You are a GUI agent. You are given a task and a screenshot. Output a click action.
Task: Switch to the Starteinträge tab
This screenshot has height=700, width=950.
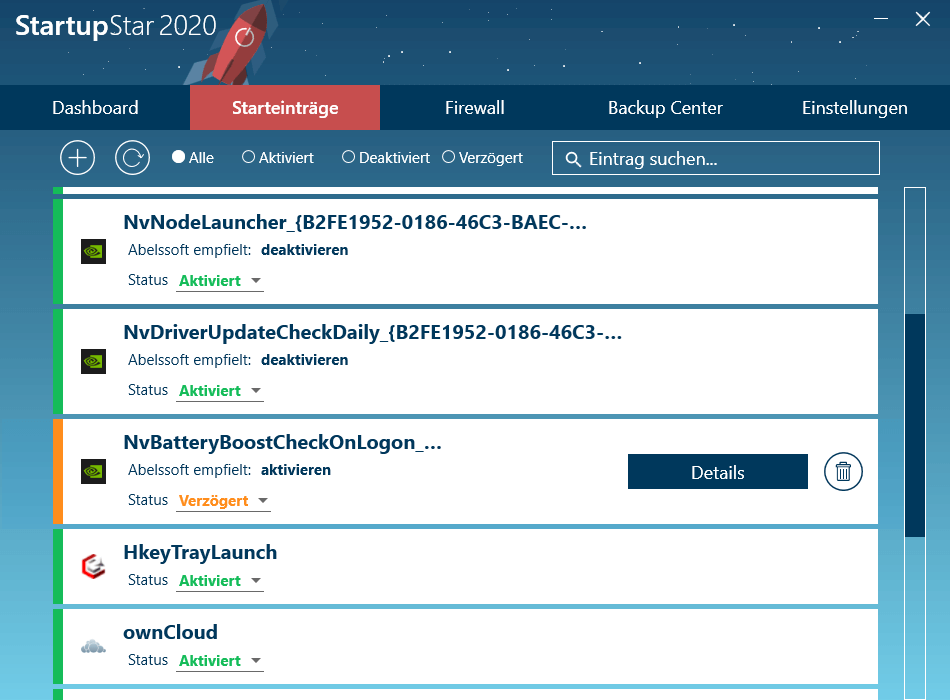(285, 107)
